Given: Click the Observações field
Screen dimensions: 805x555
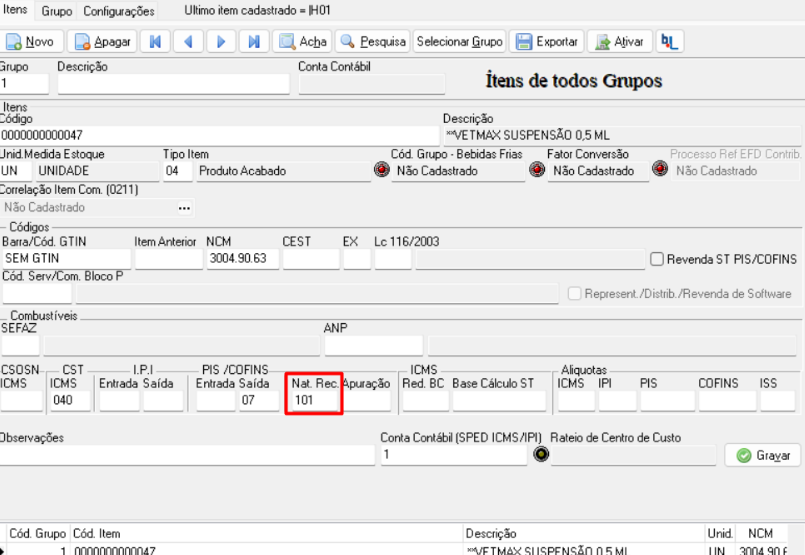Looking at the screenshot, I should click(187, 455).
